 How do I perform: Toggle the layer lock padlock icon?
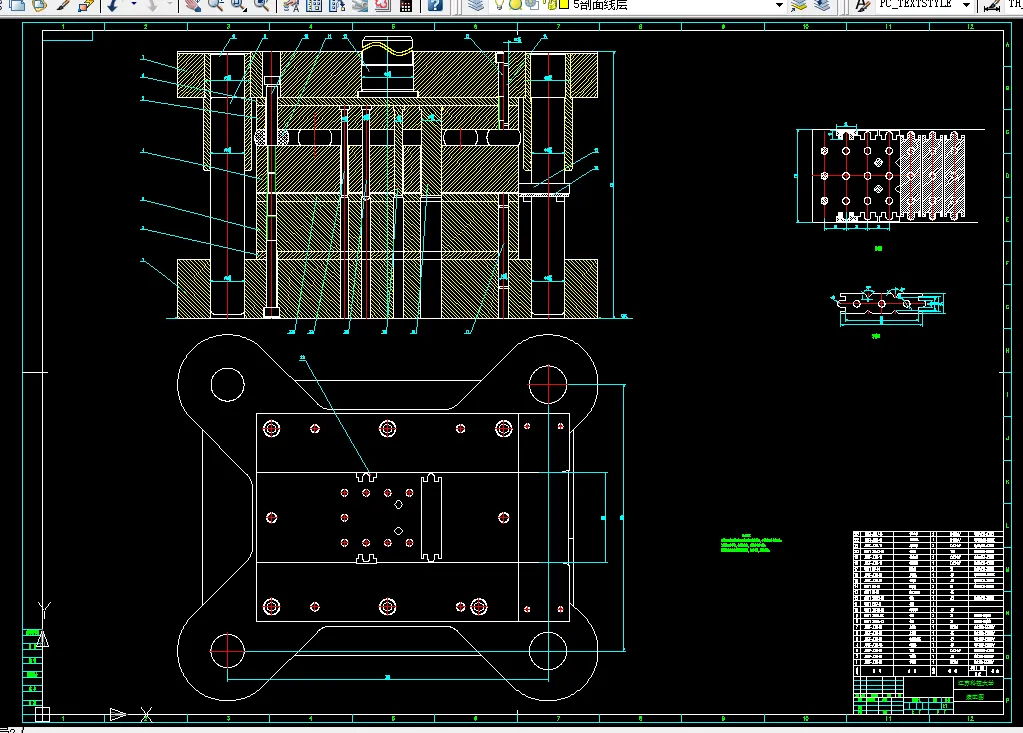click(551, 5)
